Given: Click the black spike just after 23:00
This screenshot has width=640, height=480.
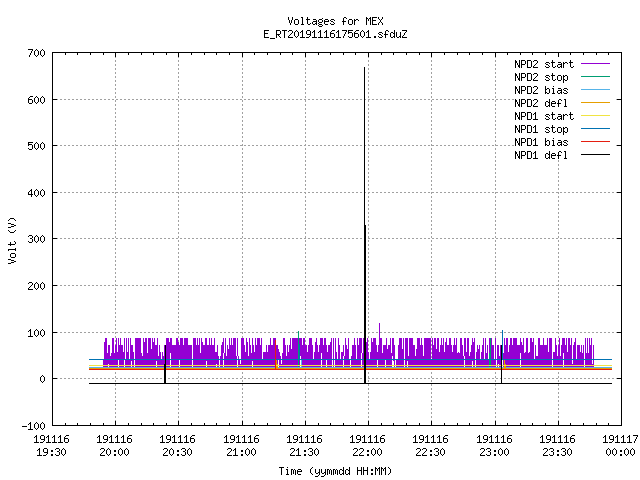Looking at the screenshot, I should coord(502,364).
